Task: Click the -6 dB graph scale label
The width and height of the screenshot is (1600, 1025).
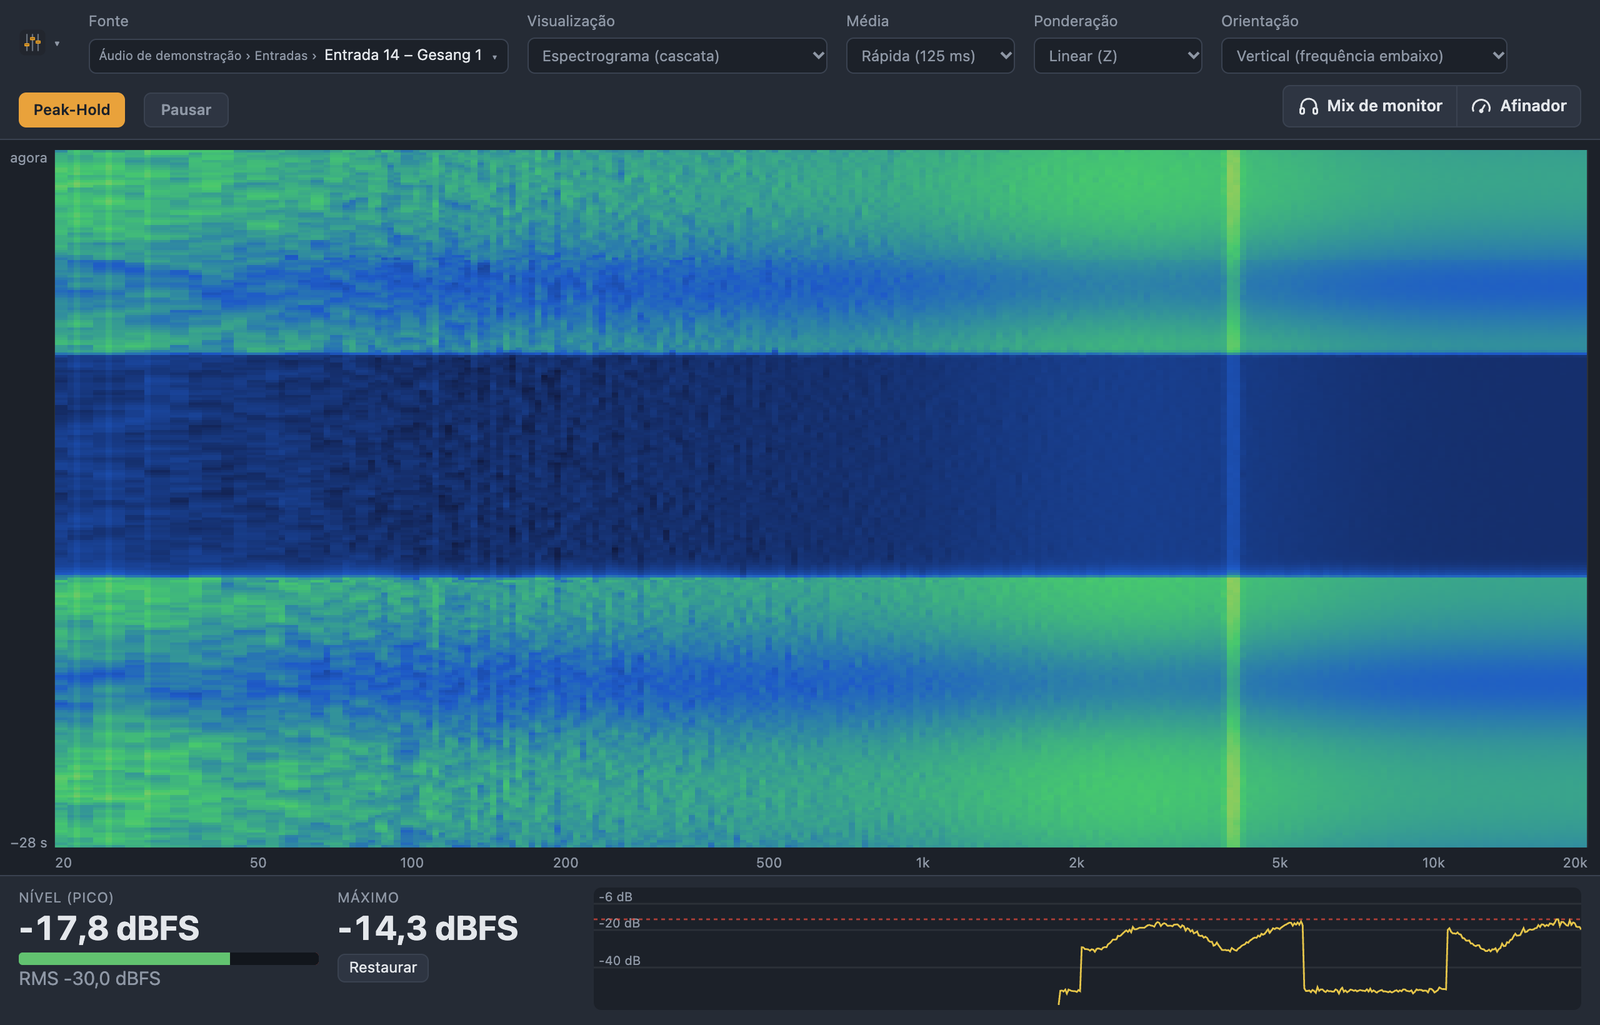Action: tap(616, 897)
